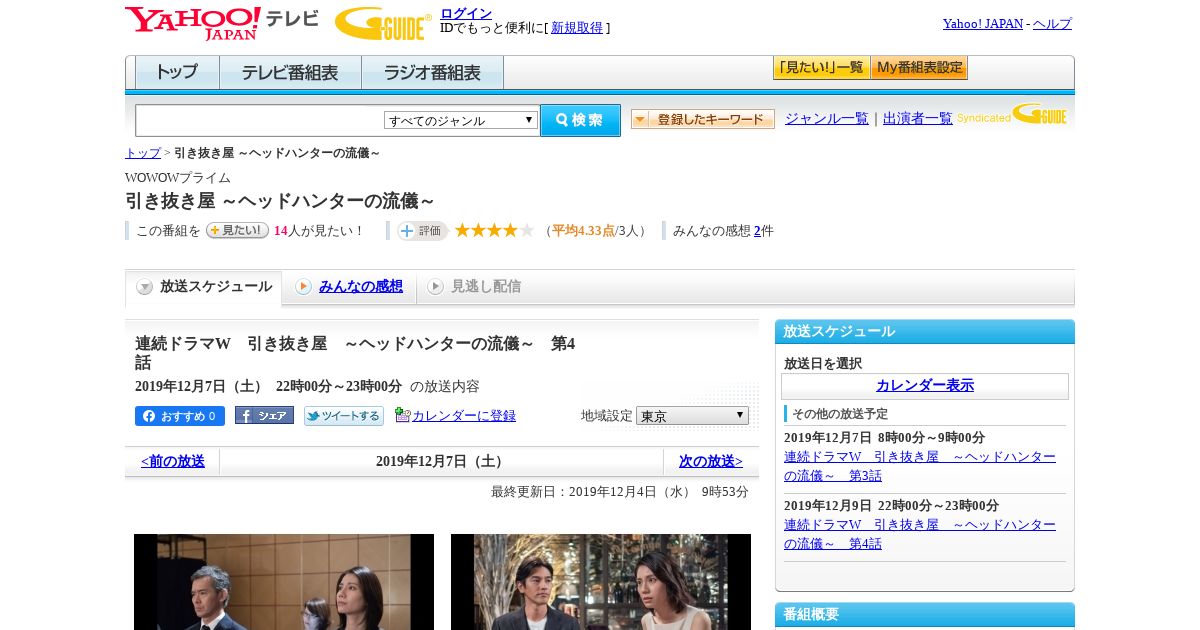This screenshot has height=630, width=1200.
Task: Expand the 地域設定 東京 dropdown
Action: click(x=692, y=415)
